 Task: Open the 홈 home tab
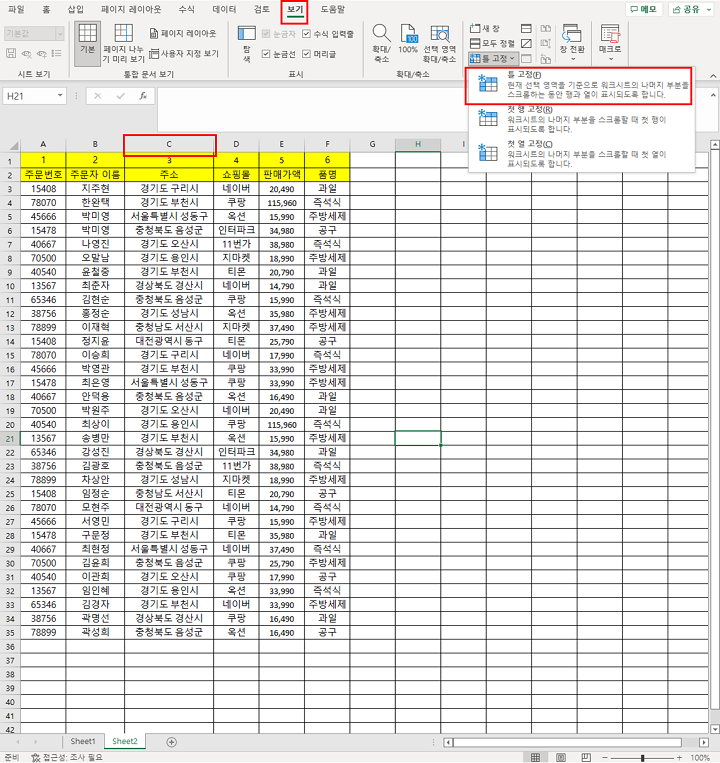[46, 9]
